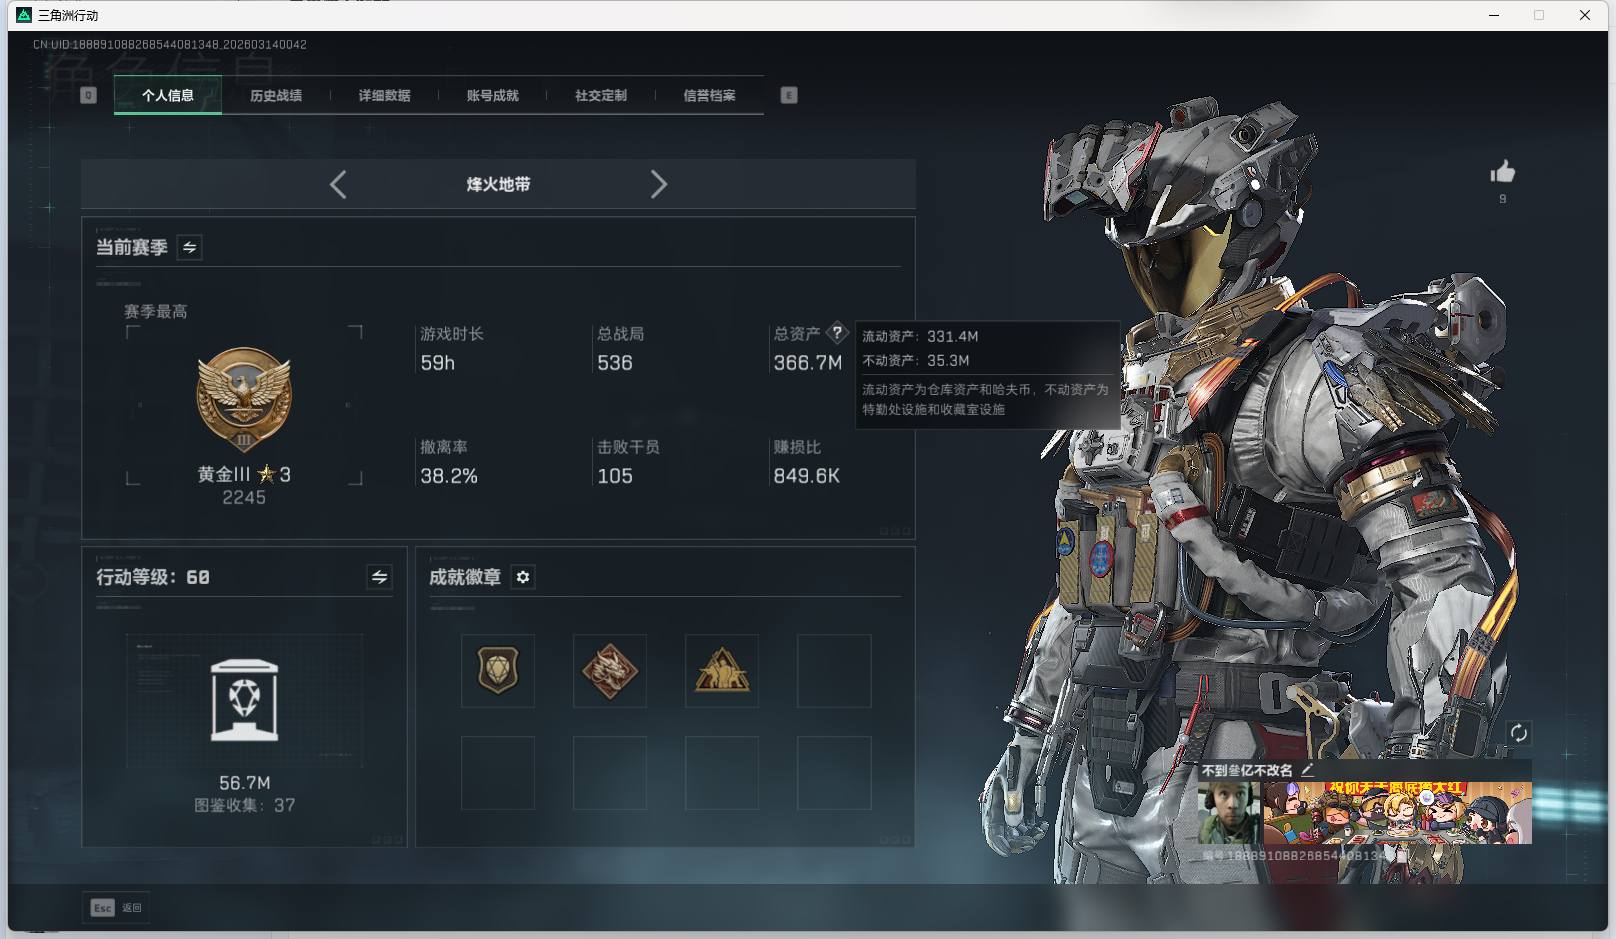Click the thumbs-up like icon showing 9

1505,172
